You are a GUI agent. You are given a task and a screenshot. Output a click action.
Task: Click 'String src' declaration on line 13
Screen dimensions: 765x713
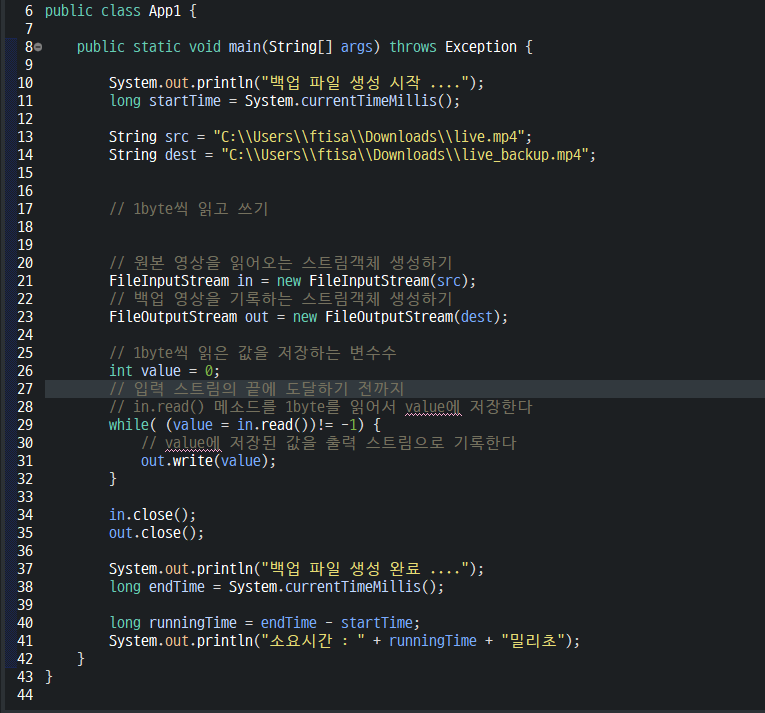[x=149, y=137]
